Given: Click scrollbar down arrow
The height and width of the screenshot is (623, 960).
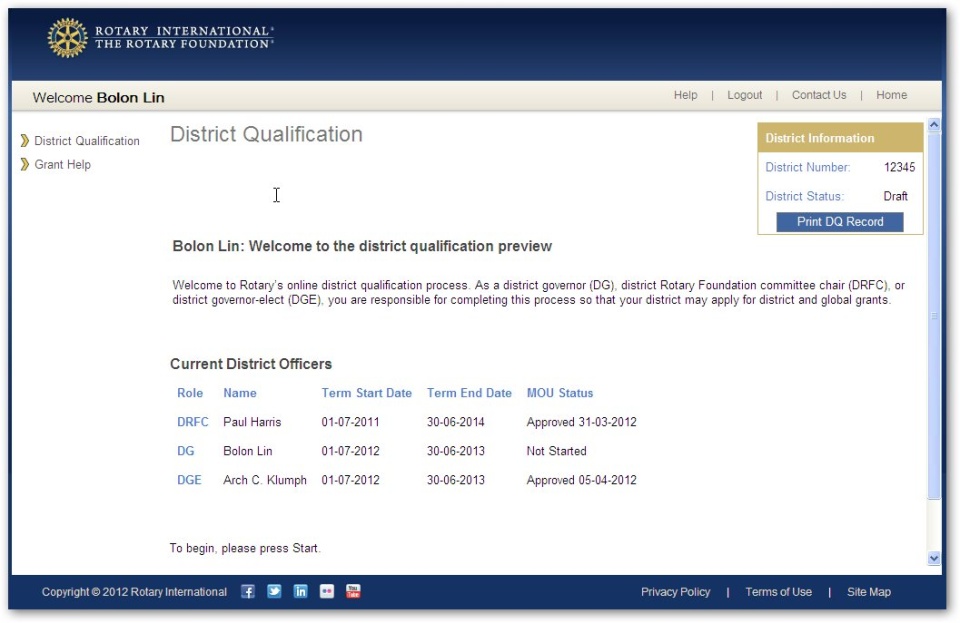Looking at the screenshot, I should click(934, 558).
